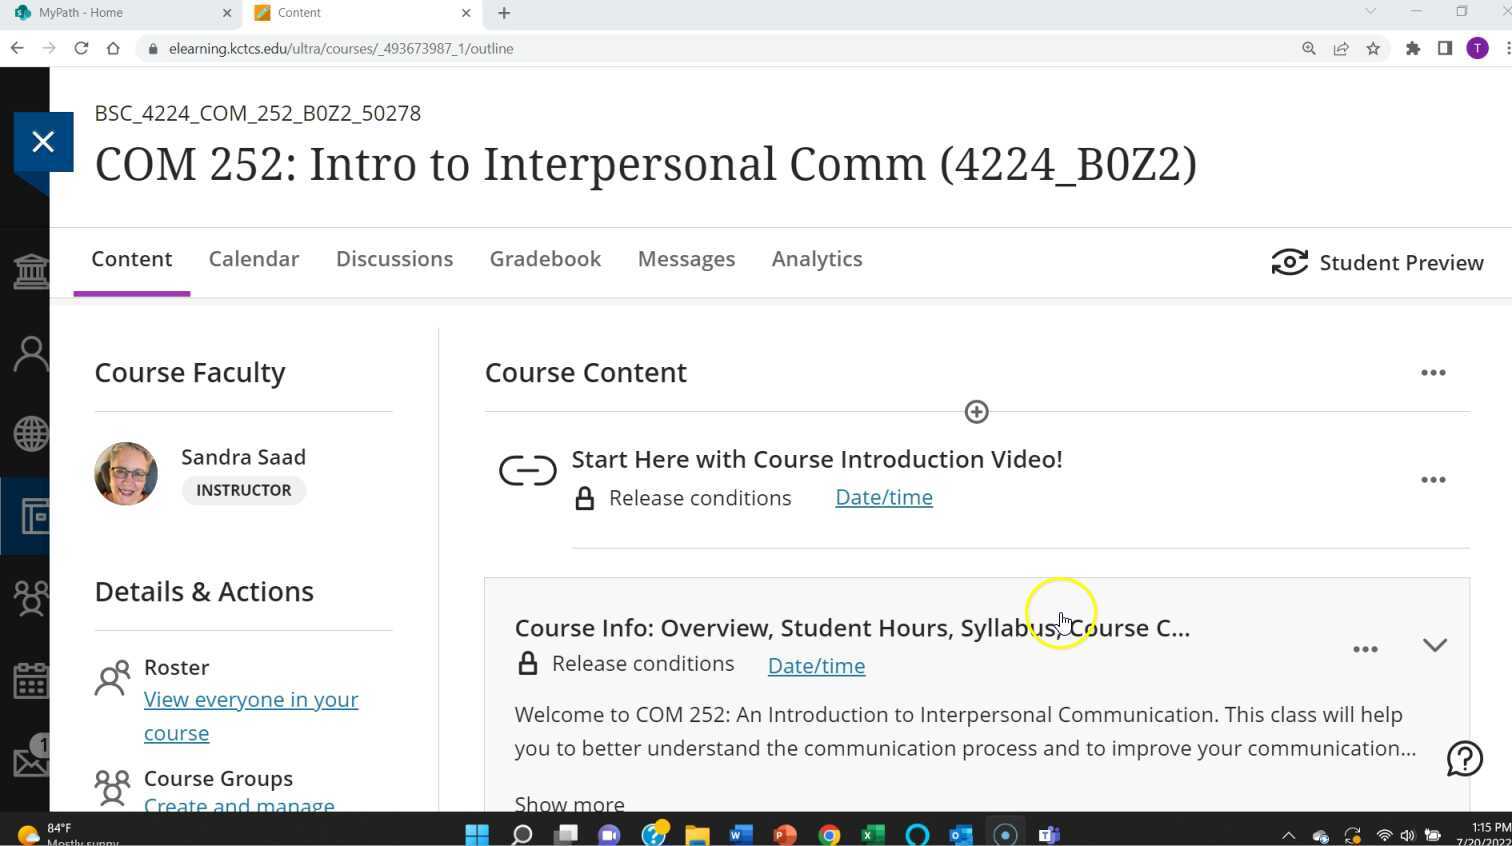Open the options menu for the introduction video

click(x=1433, y=479)
